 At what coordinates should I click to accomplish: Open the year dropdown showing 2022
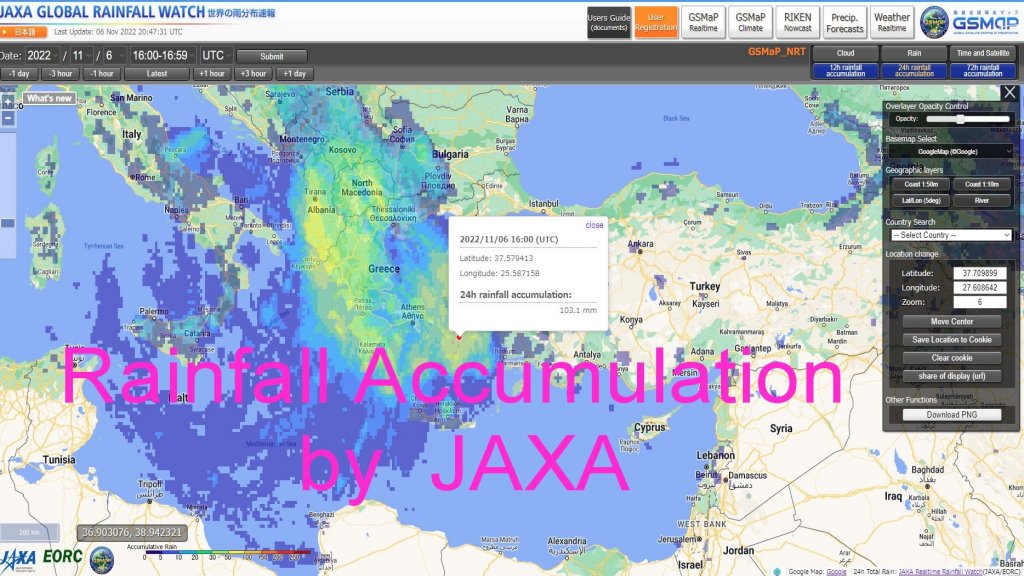[x=41, y=56]
